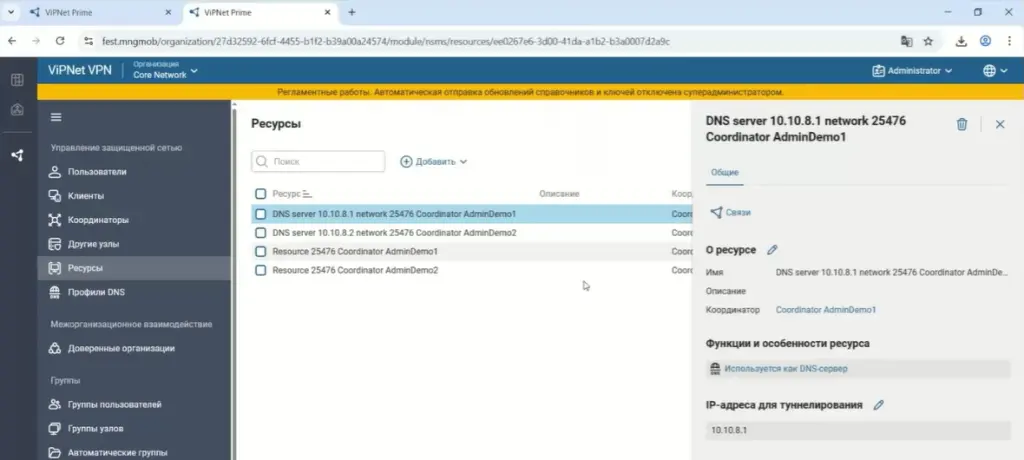Open Chrome three-dot menu
Viewport: 1024px width, 460px height.
point(1009,41)
